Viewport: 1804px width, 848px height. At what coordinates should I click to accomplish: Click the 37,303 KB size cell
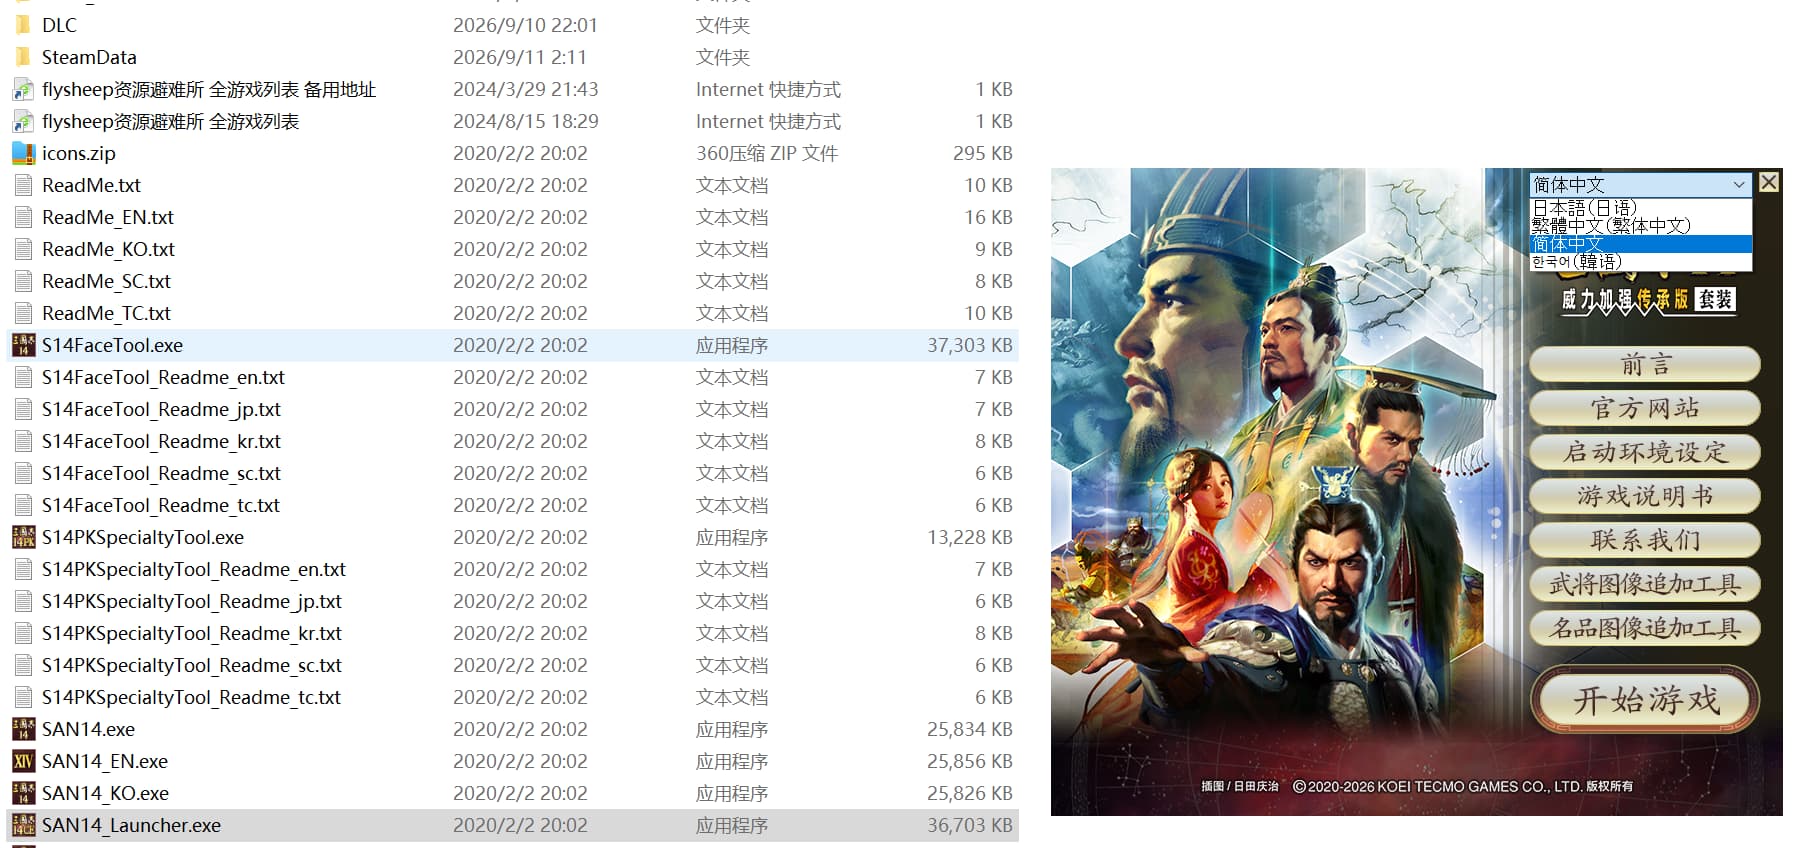[970, 345]
